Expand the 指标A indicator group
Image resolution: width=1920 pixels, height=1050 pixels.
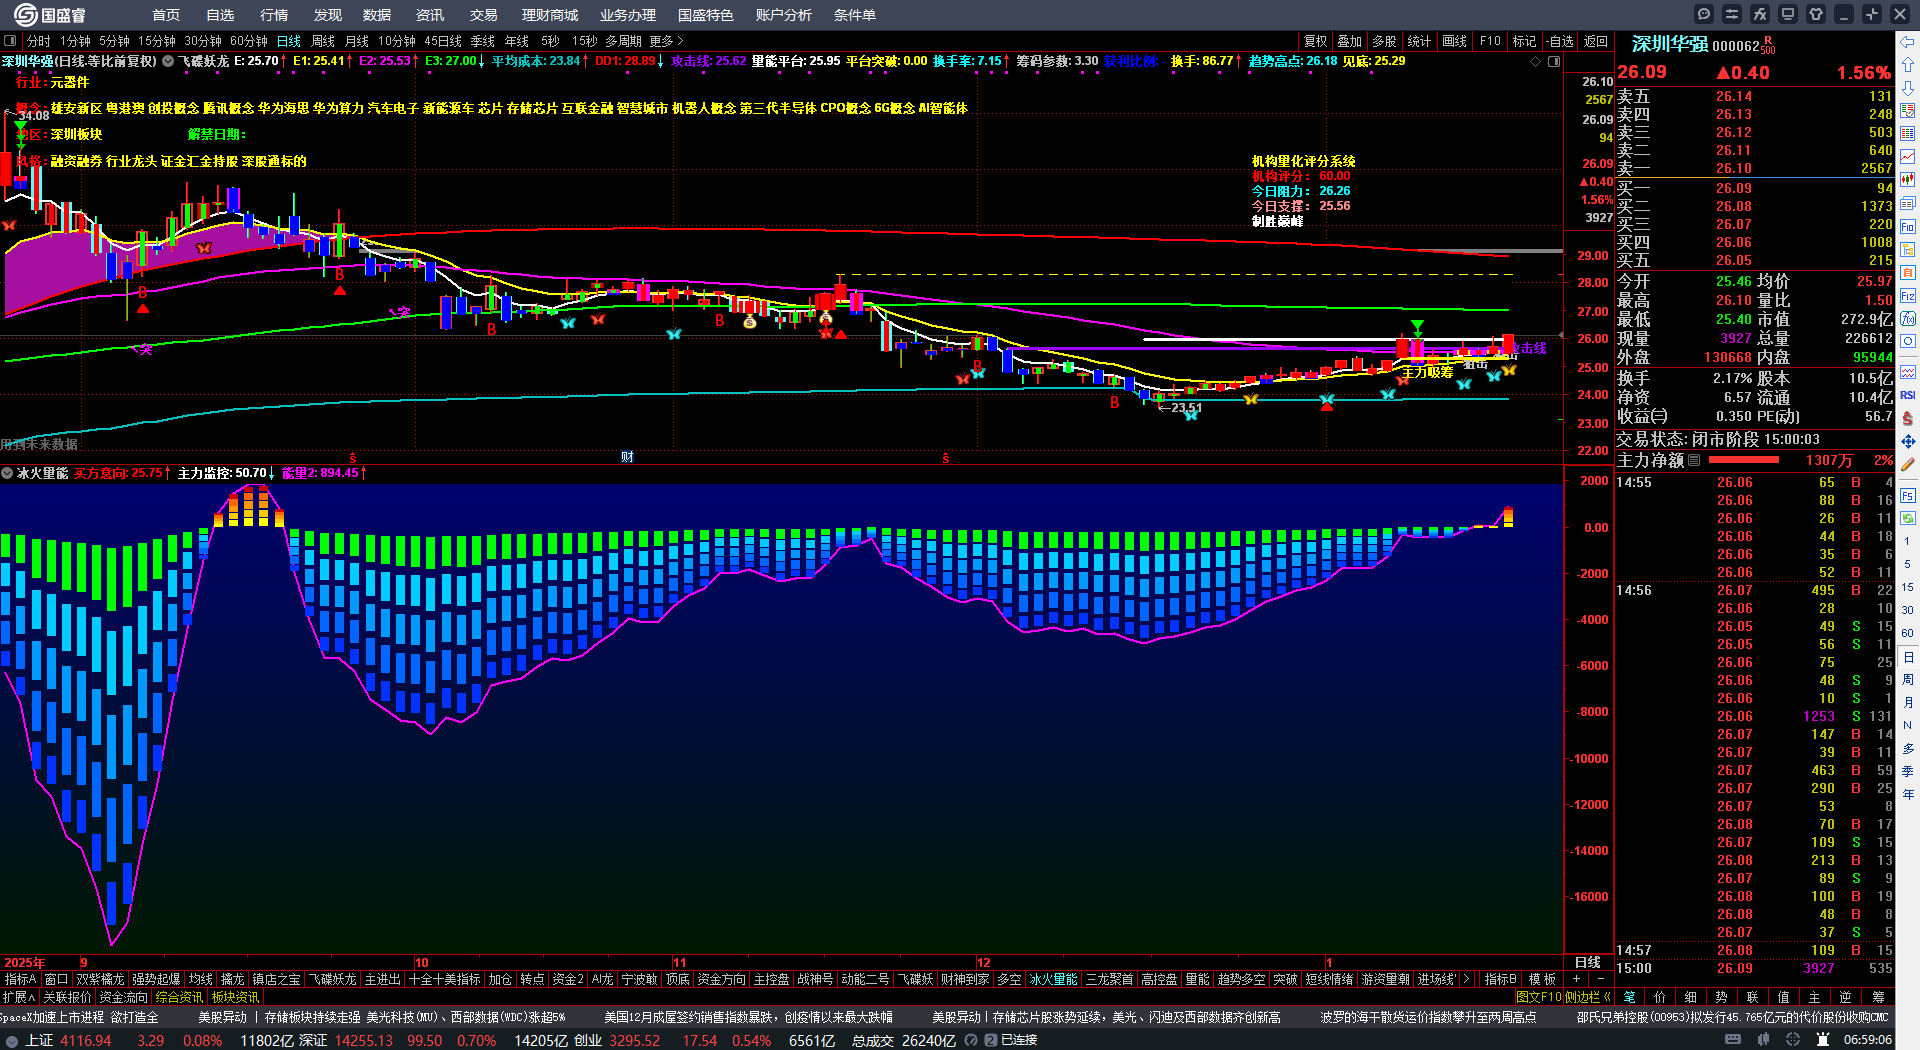coord(20,979)
